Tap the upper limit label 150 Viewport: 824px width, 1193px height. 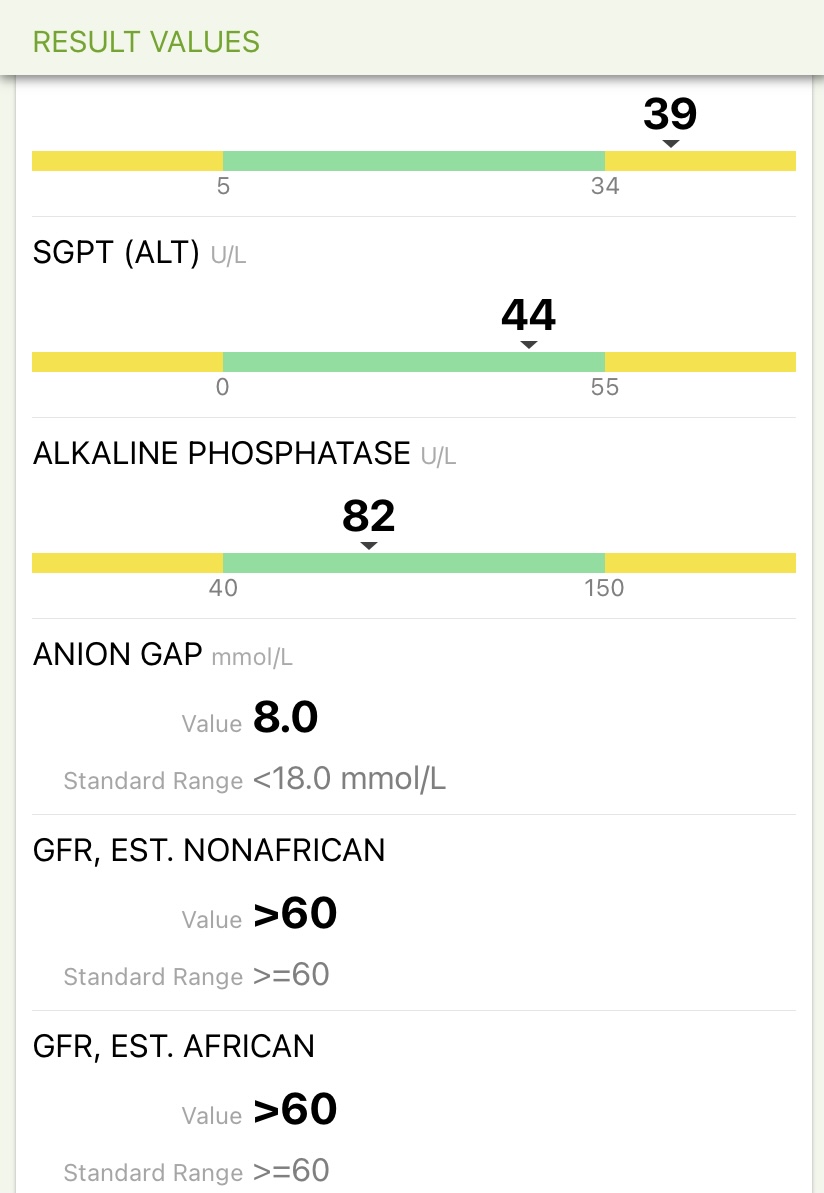604,588
